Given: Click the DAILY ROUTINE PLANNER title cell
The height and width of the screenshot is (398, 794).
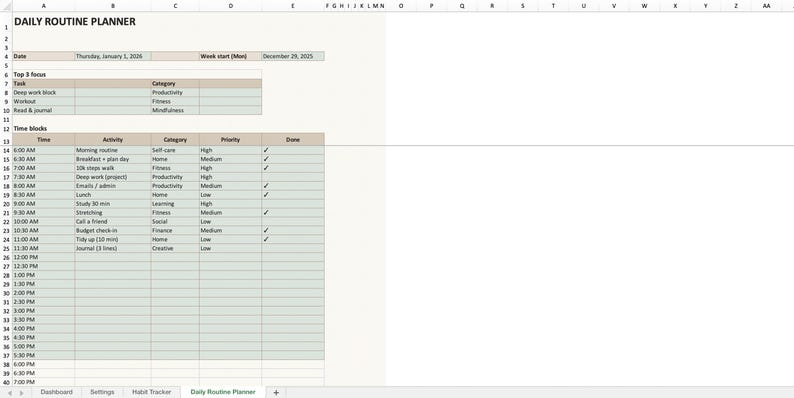Looking at the screenshot, I should point(75,22).
